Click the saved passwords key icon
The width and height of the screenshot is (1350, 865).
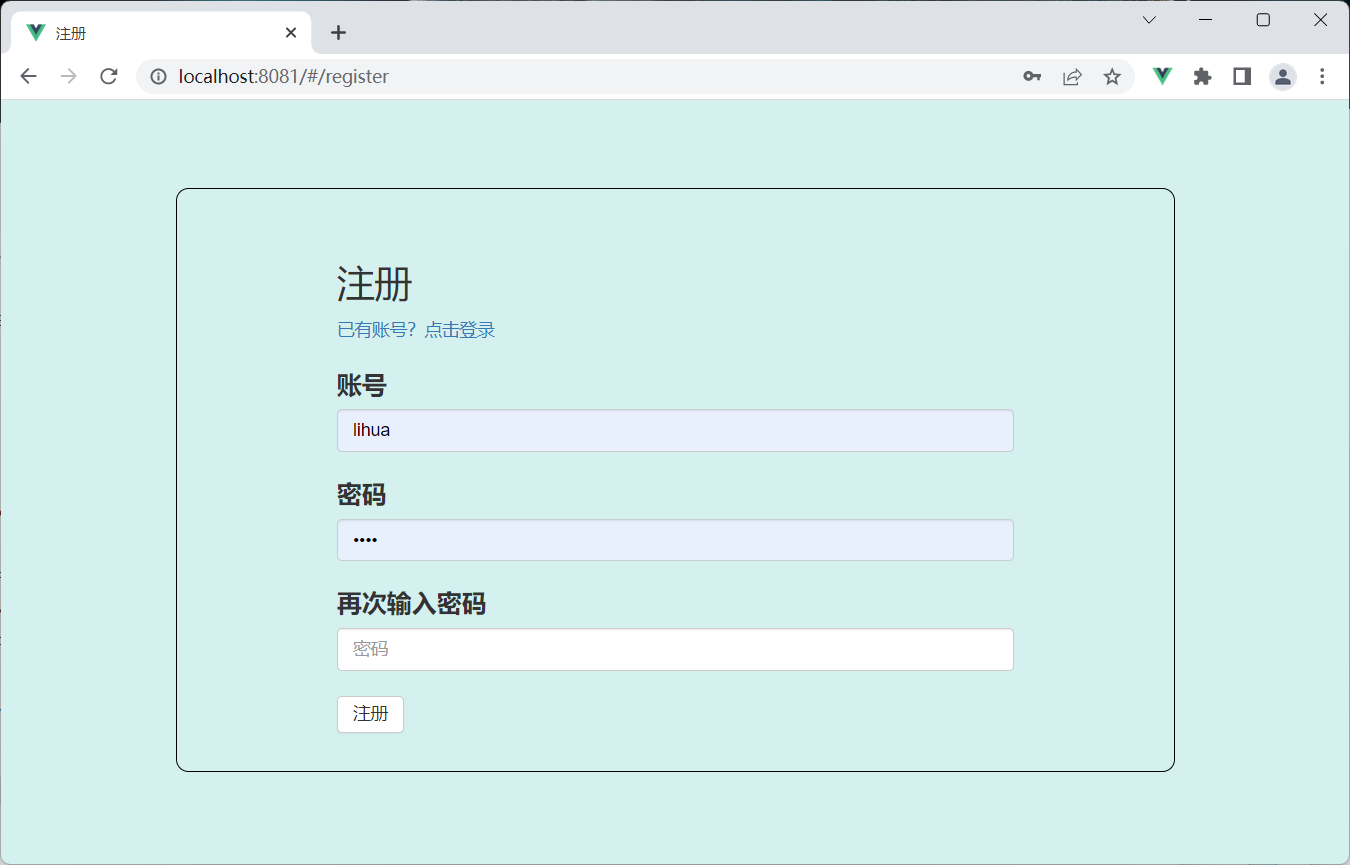tap(1032, 76)
